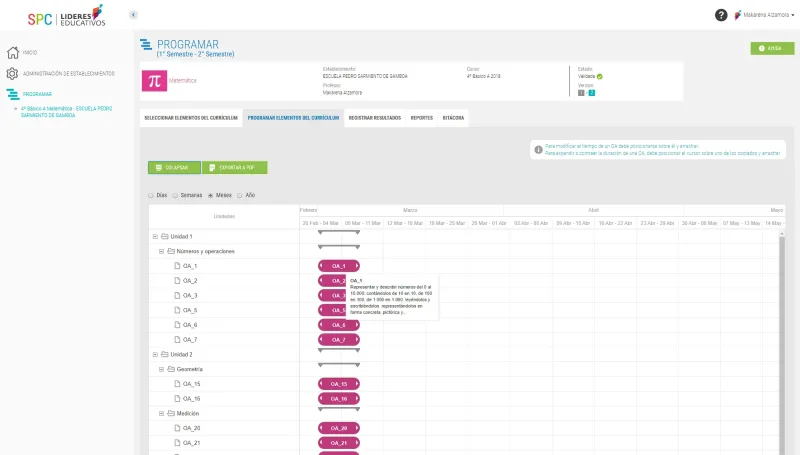This screenshot has width=800, height=455.
Task: Select version 1 badge
Action: pyautogui.click(x=581, y=93)
